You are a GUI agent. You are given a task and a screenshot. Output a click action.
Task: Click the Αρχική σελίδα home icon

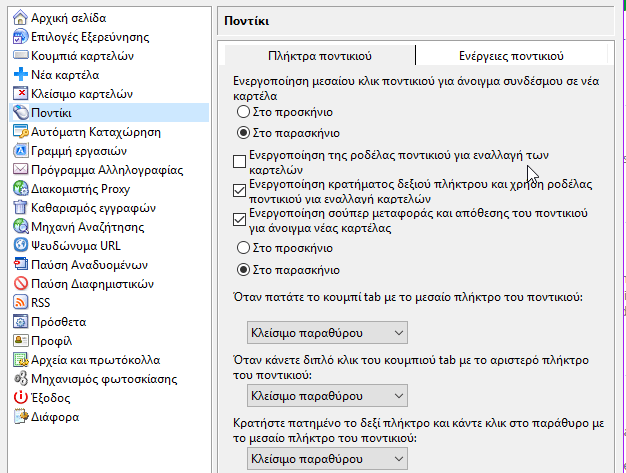click(x=21, y=18)
